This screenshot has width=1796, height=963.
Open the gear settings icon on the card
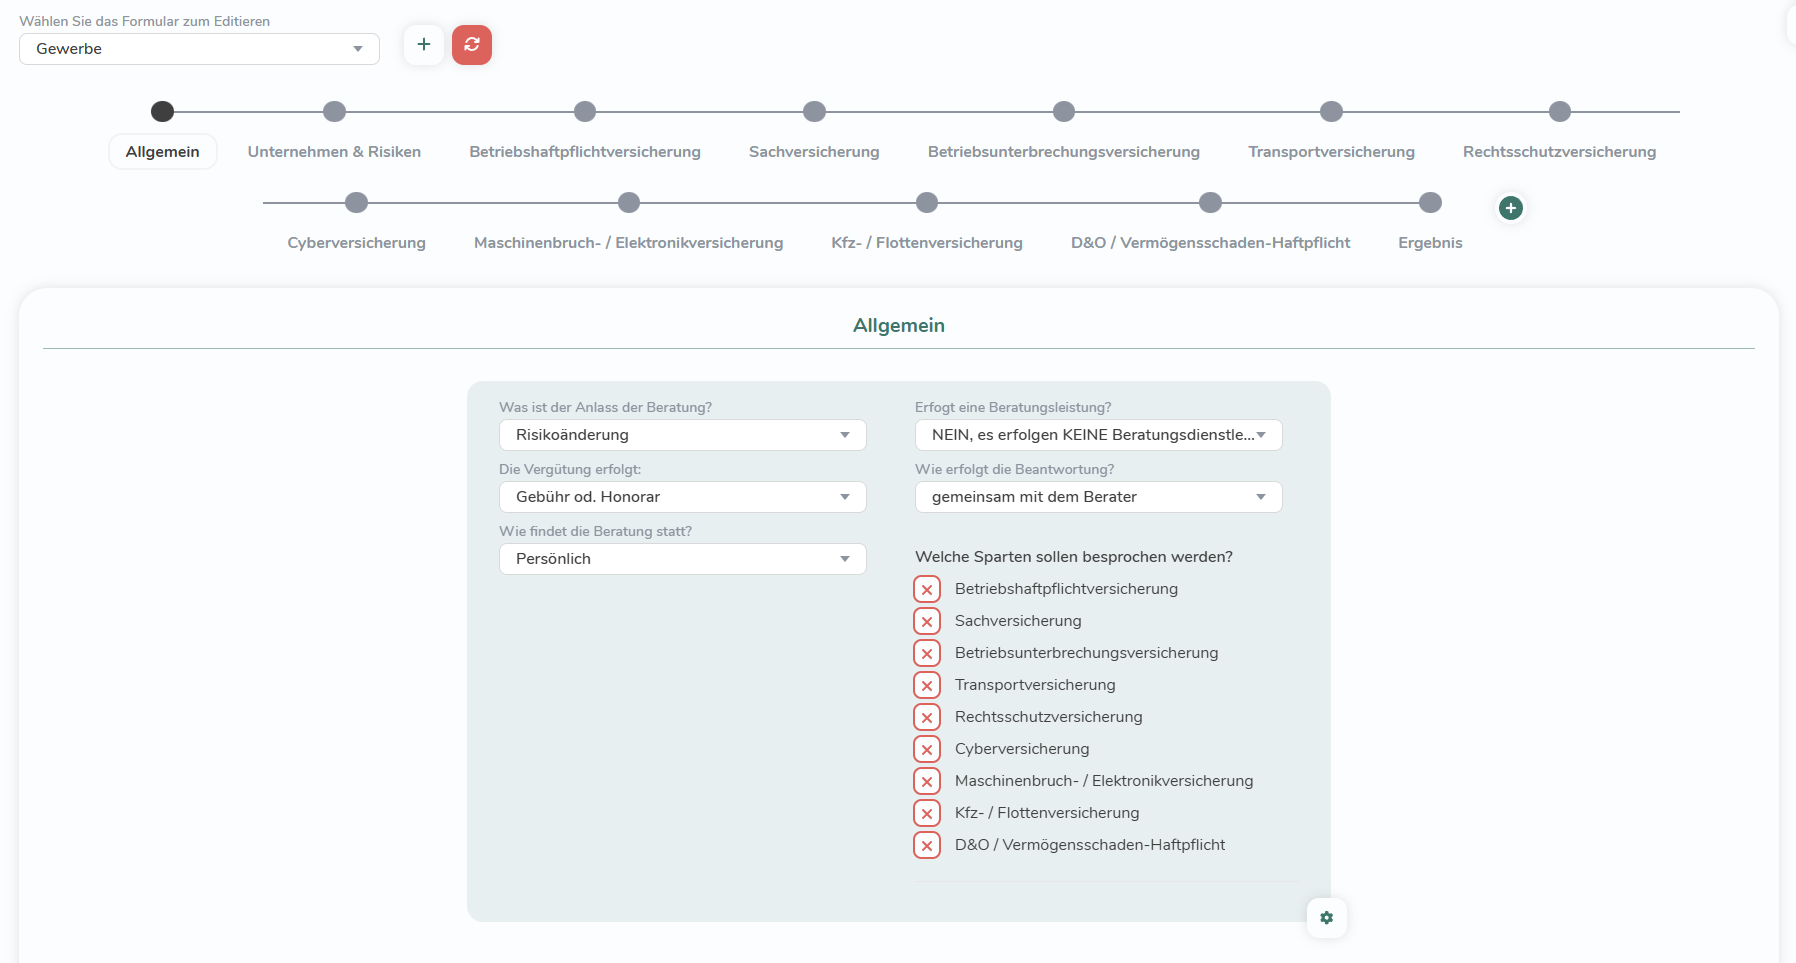(1327, 918)
